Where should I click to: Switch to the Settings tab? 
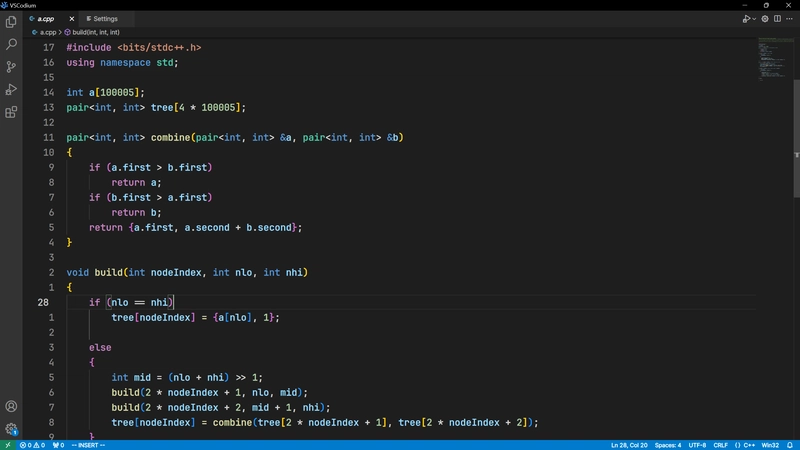tap(104, 19)
